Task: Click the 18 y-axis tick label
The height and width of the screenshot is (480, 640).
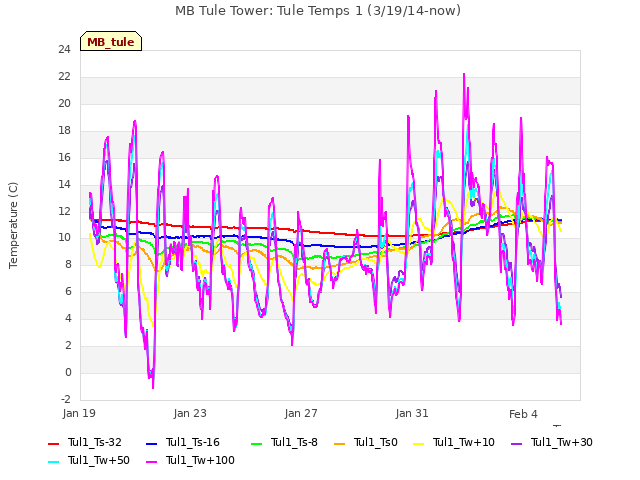Action: [64, 131]
